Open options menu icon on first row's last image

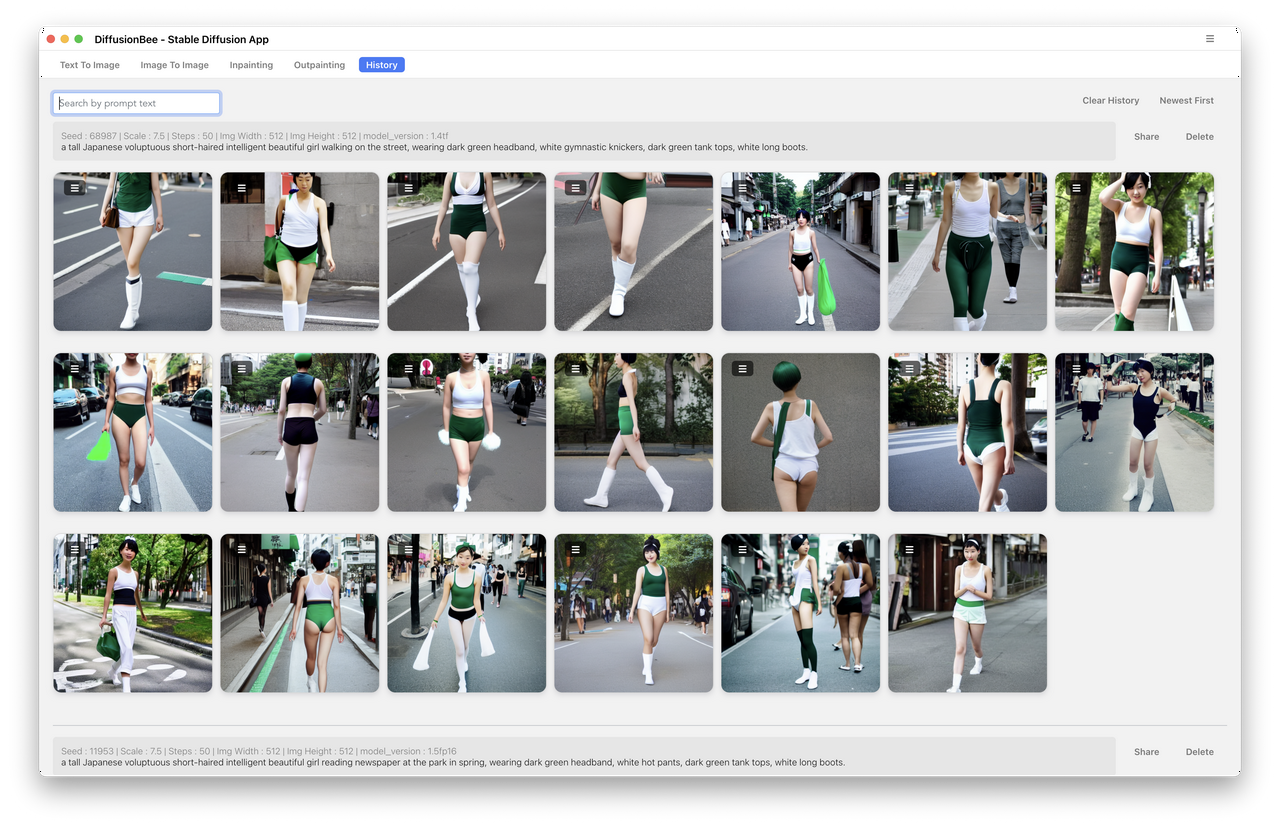(x=1077, y=187)
